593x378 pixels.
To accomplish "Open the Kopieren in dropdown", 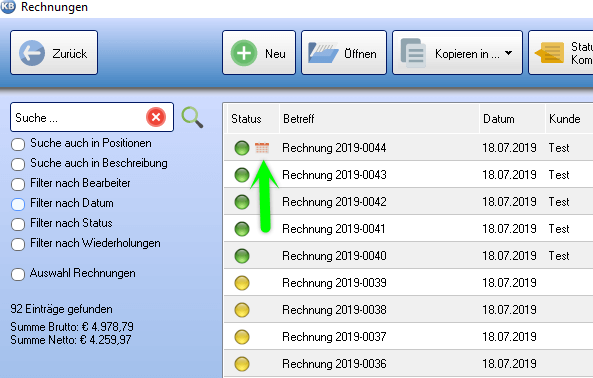I will (457, 53).
